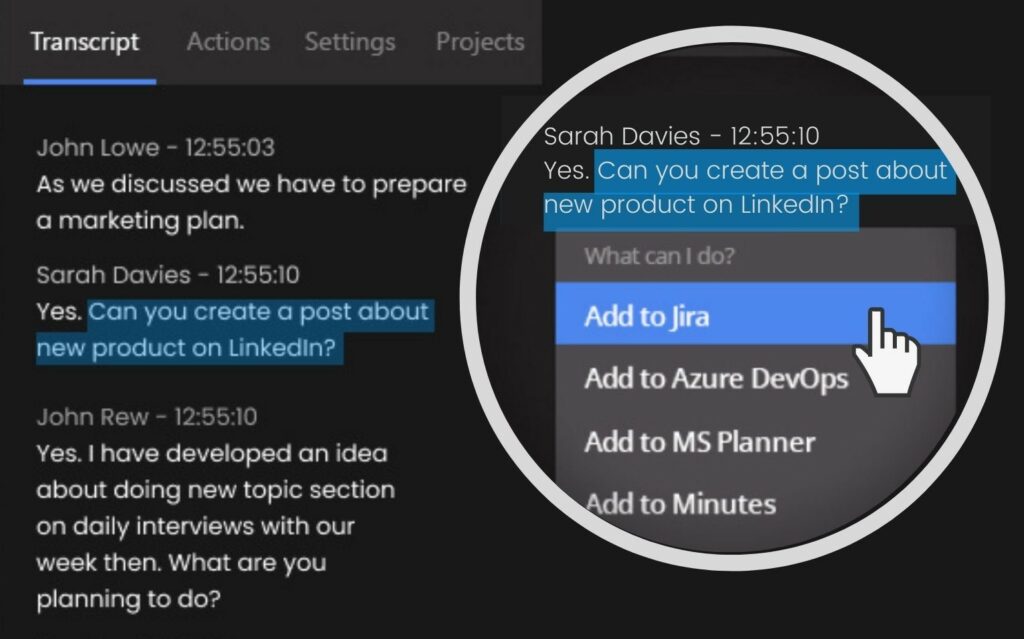The height and width of the screenshot is (639, 1024).
Task: Click 'John Lowe - 12:55:03' speaker line
Action: pyautogui.click(x=155, y=147)
